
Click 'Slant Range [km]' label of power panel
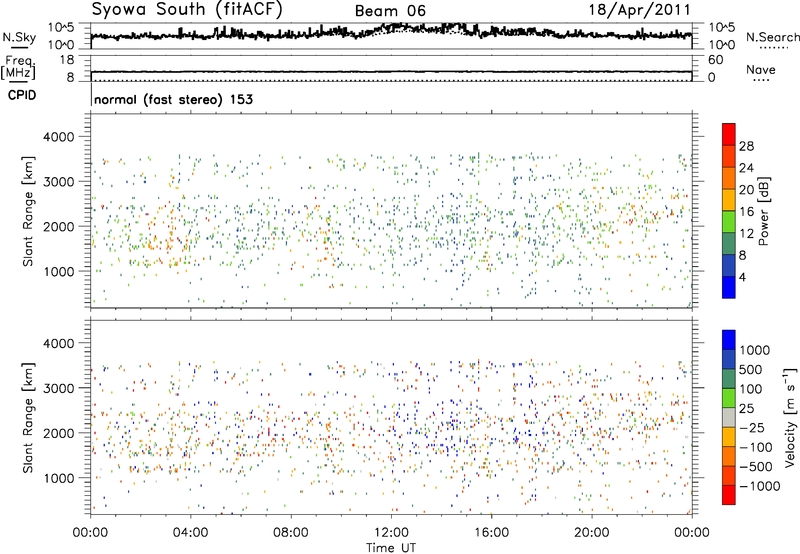coord(28,212)
